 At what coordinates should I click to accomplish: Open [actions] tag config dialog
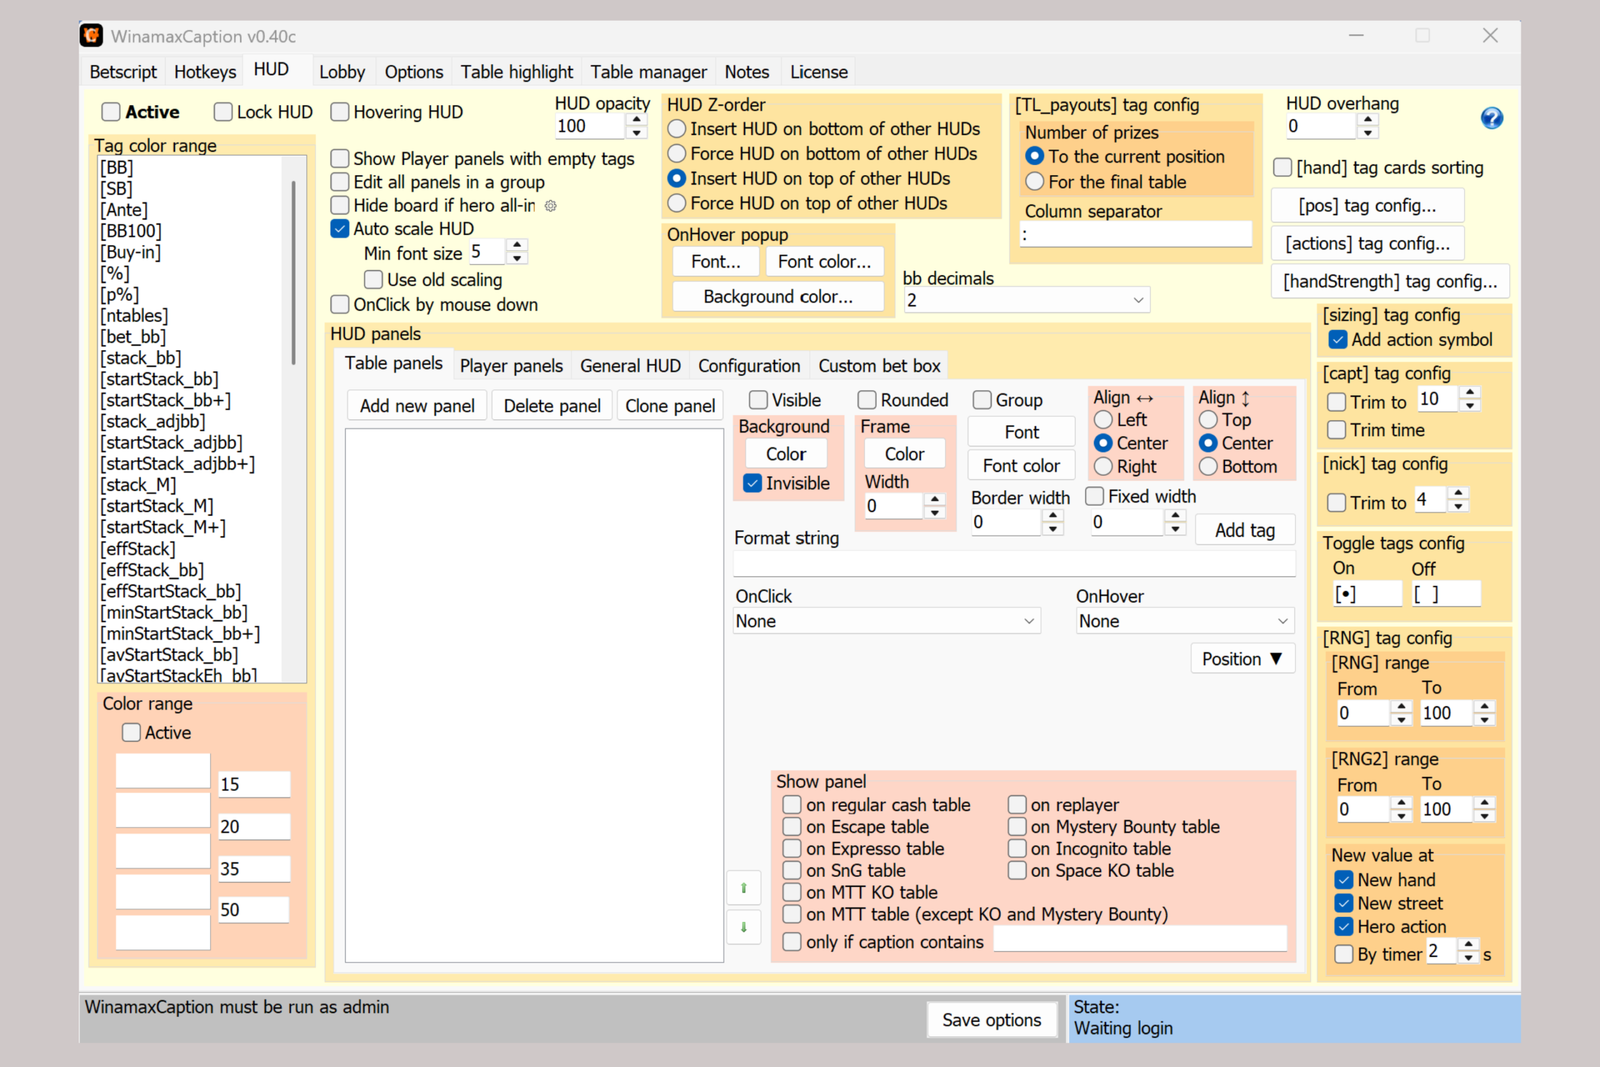point(1367,244)
